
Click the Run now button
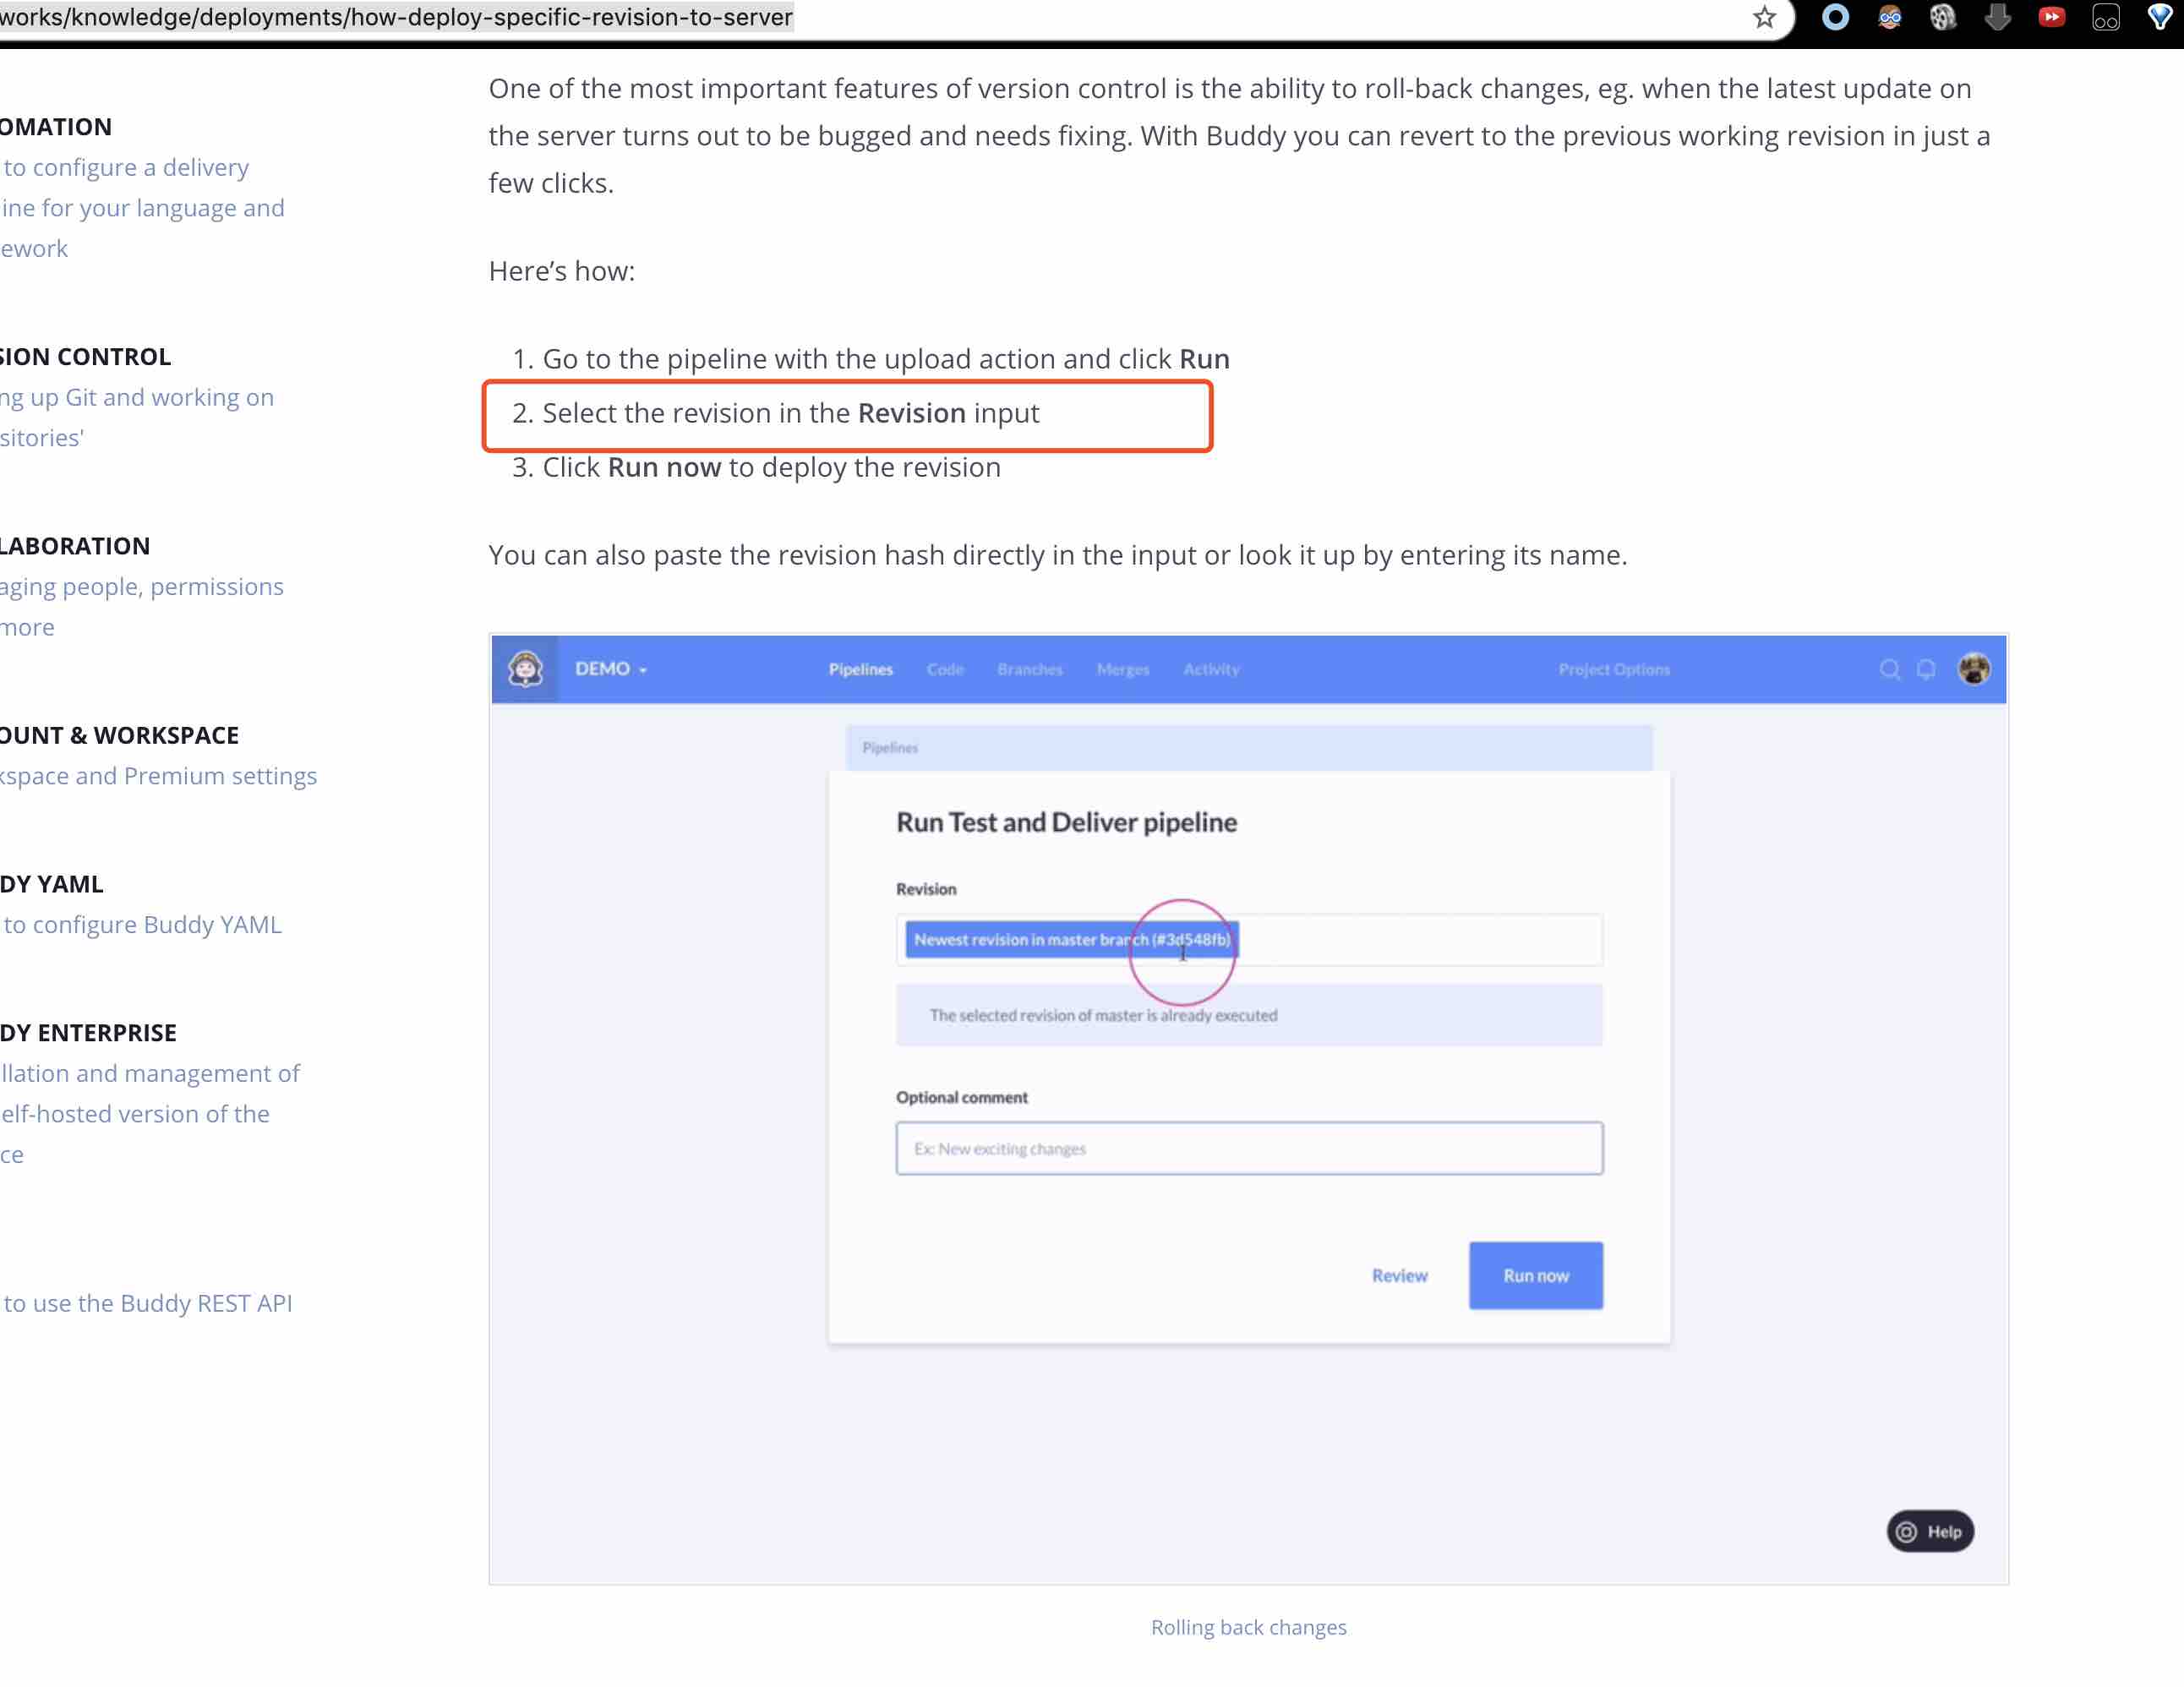point(1535,1275)
